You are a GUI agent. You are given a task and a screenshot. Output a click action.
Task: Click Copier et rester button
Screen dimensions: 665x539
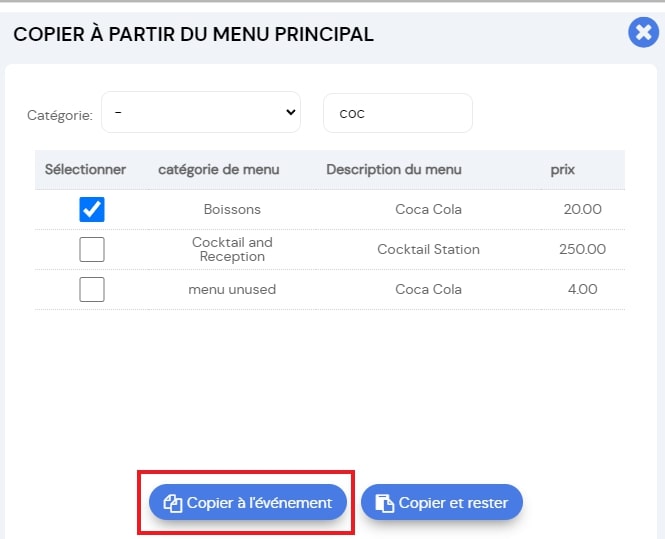click(x=441, y=503)
